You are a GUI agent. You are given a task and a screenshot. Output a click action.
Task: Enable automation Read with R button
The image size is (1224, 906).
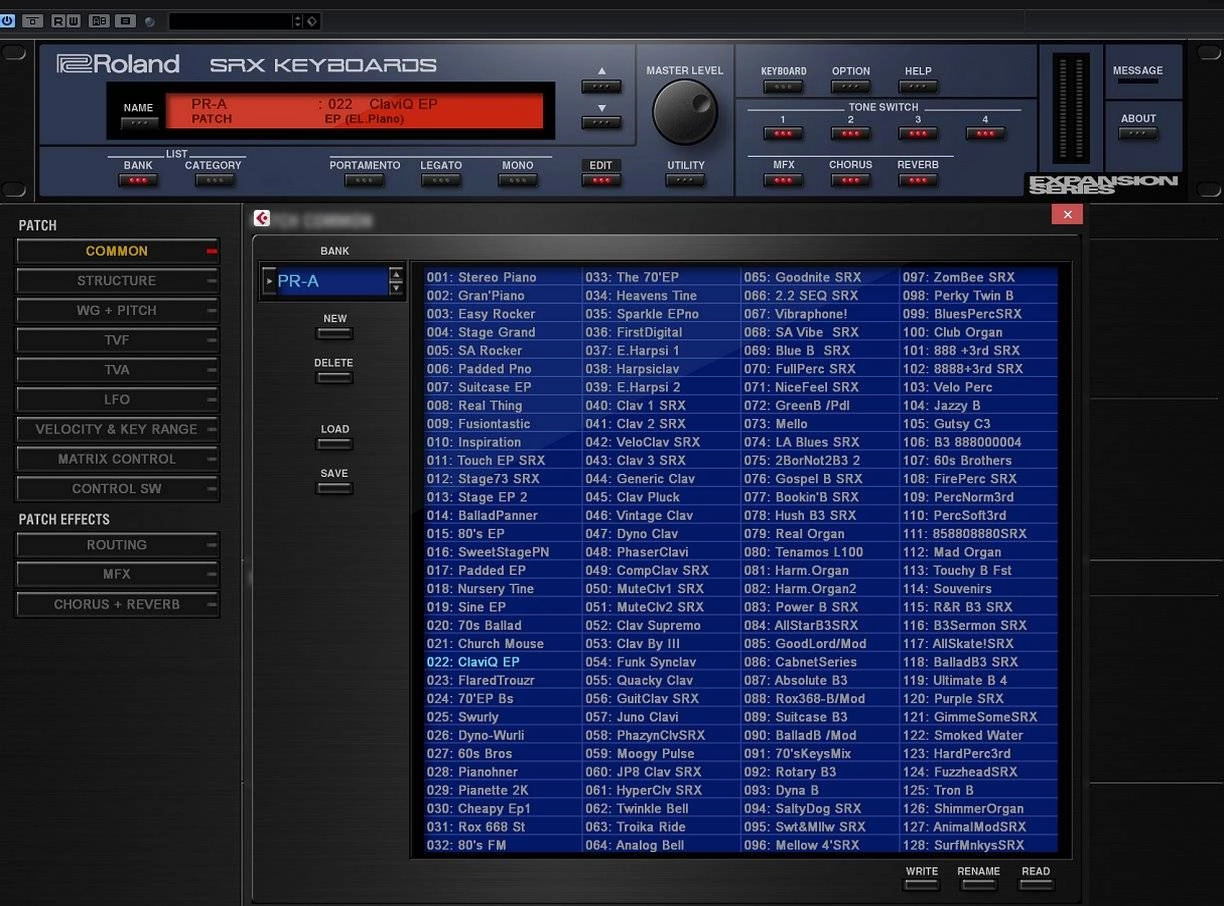pos(58,20)
